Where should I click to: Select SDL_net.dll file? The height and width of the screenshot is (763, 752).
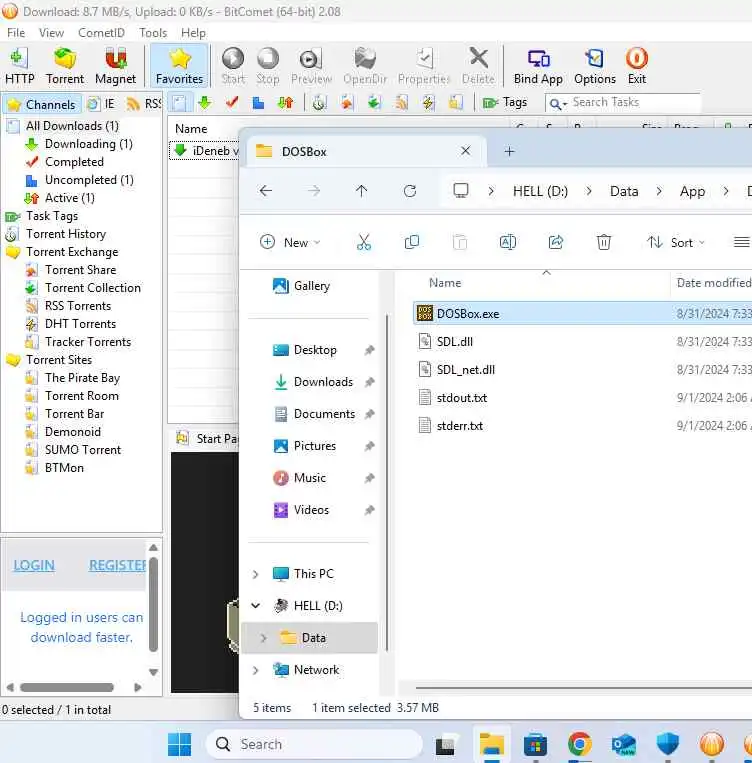[x=582, y=370]
